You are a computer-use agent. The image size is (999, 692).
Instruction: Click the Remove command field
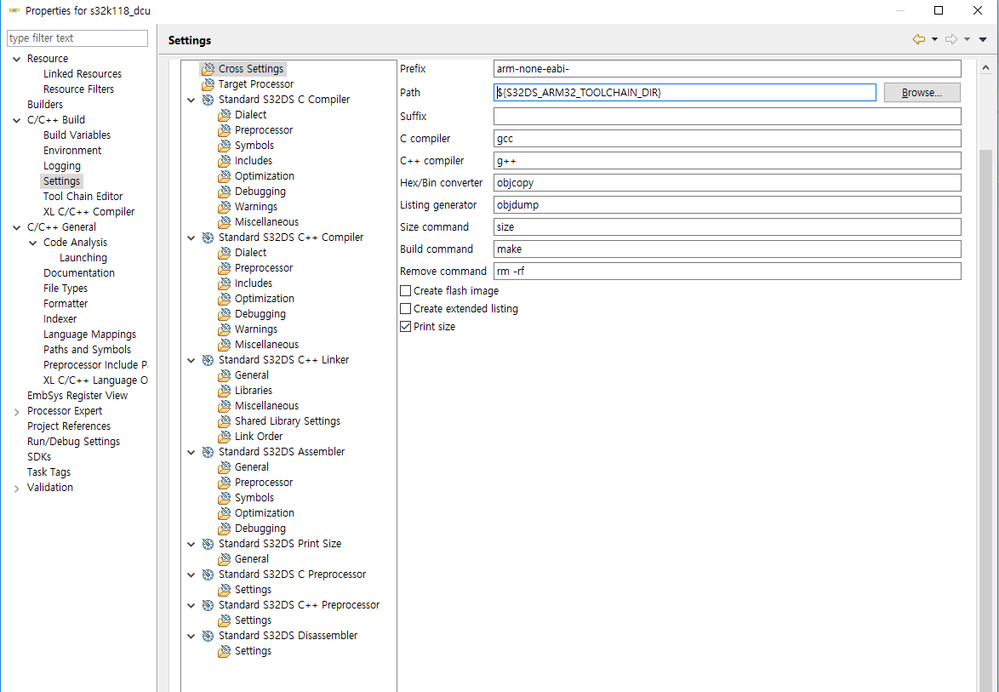[727, 271]
